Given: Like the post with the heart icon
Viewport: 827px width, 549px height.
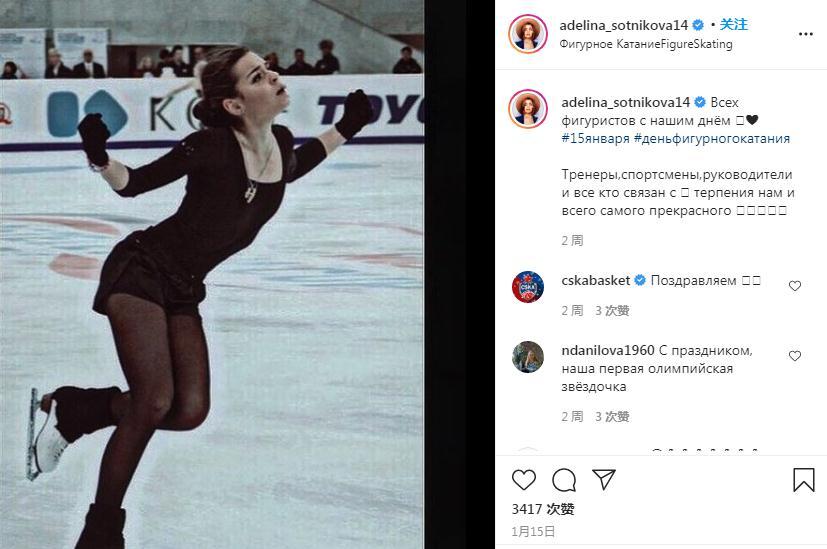Looking at the screenshot, I should [524, 480].
